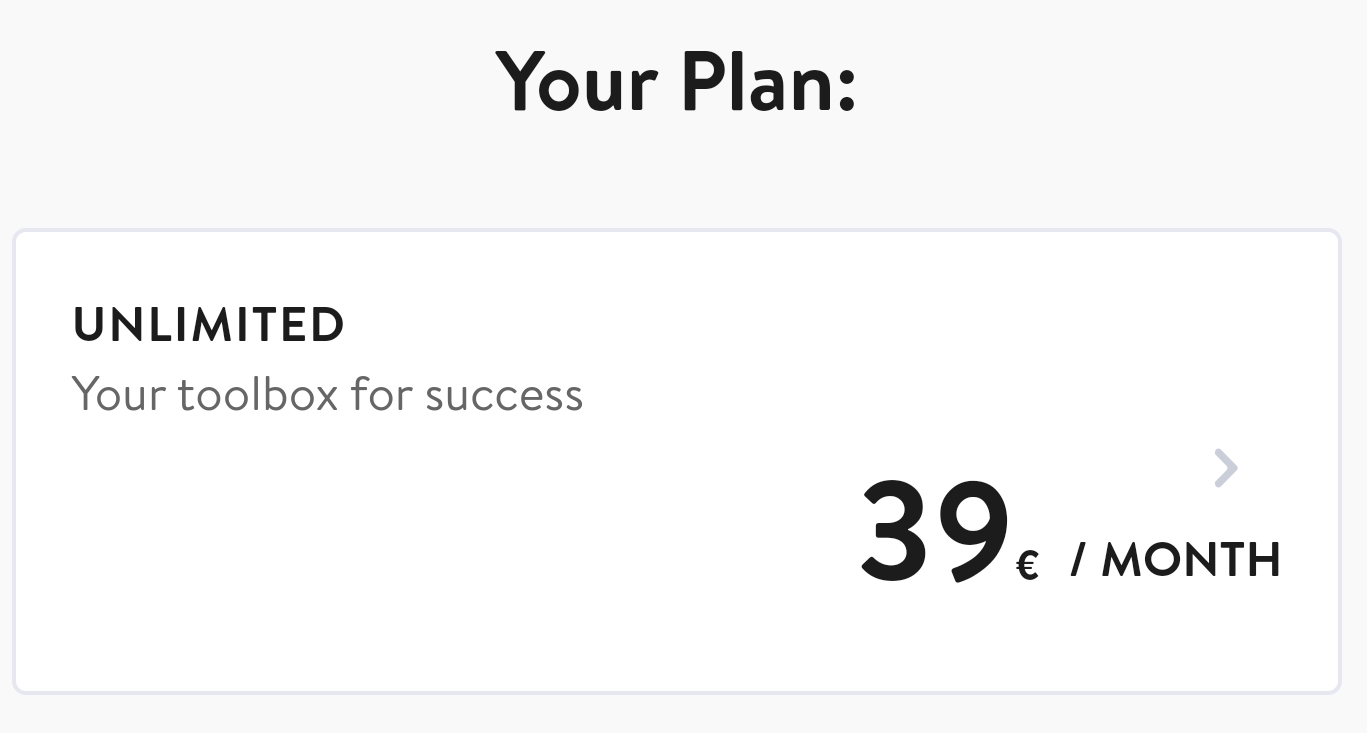Click the right chevron arrow on plan card
1367x733 pixels.
point(1226,468)
